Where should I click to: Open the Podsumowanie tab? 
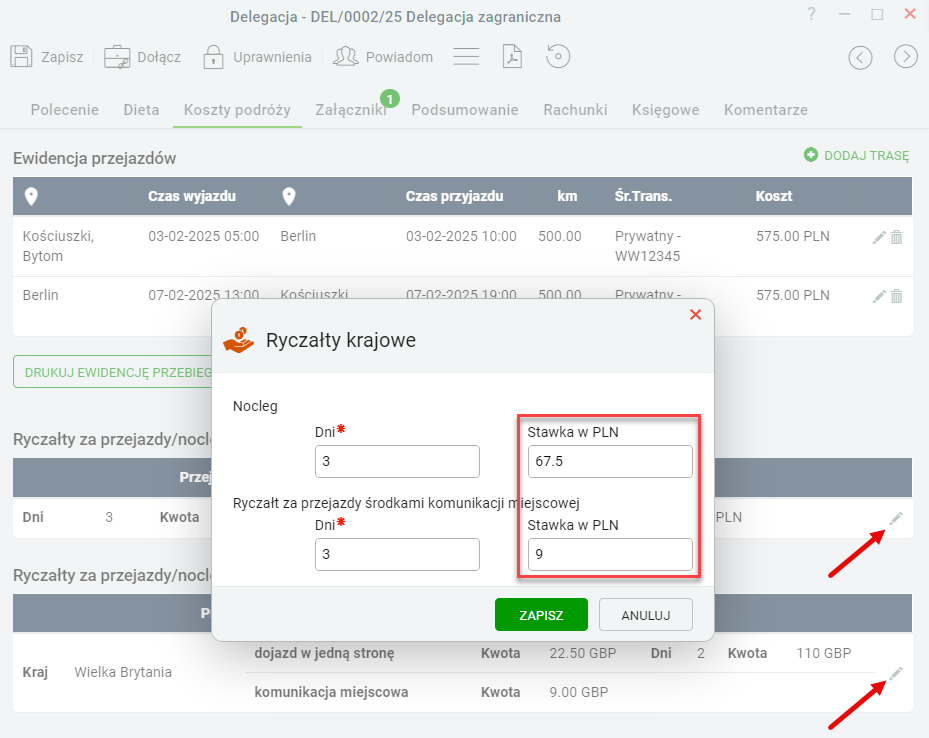[465, 110]
